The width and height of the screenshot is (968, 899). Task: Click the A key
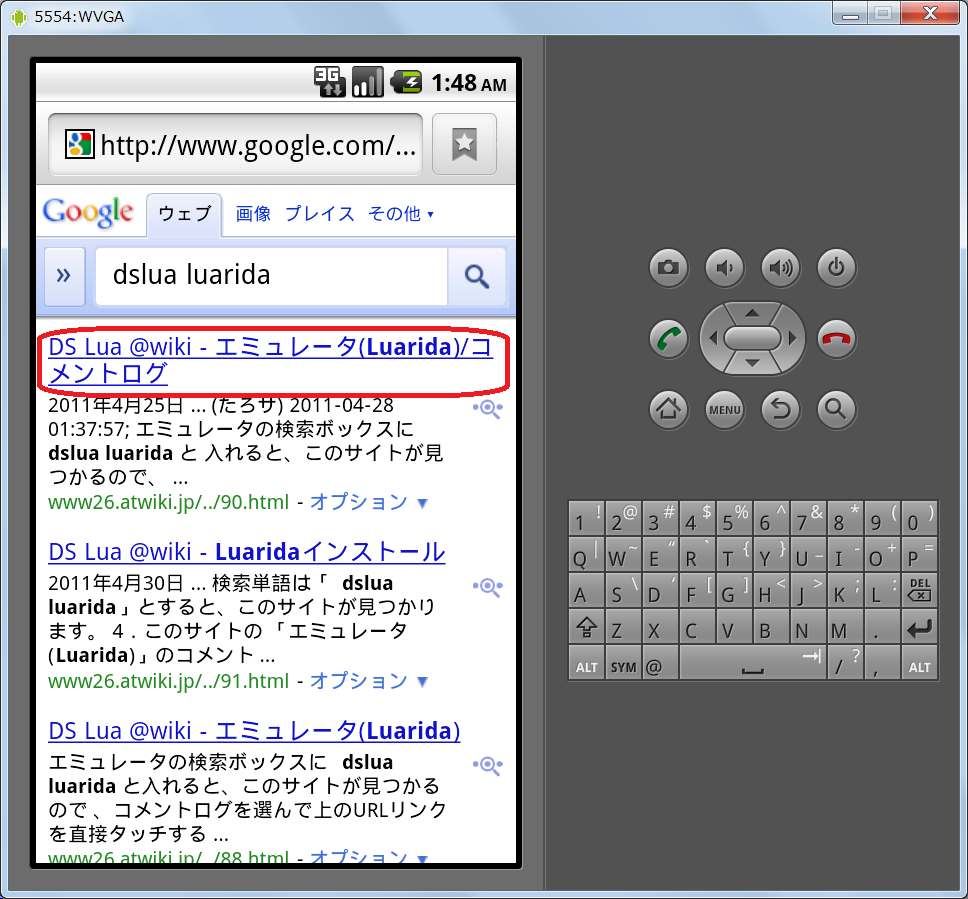pos(586,592)
